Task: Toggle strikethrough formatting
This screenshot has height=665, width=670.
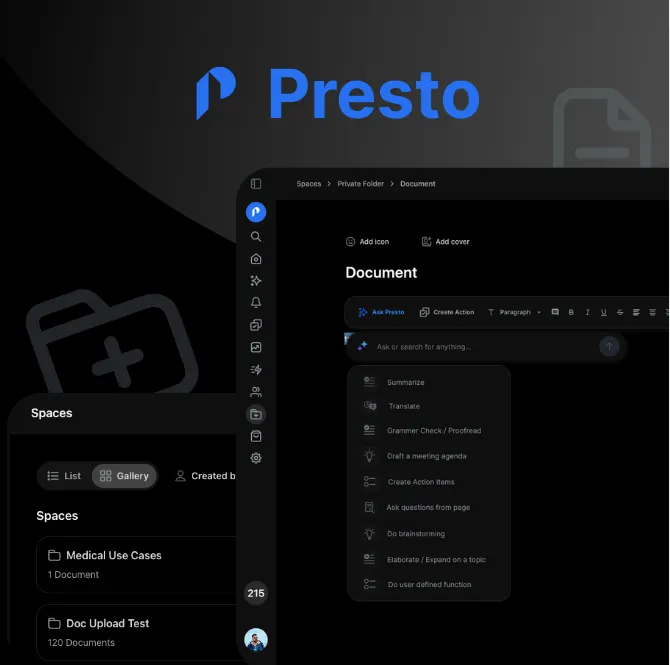Action: [x=620, y=312]
